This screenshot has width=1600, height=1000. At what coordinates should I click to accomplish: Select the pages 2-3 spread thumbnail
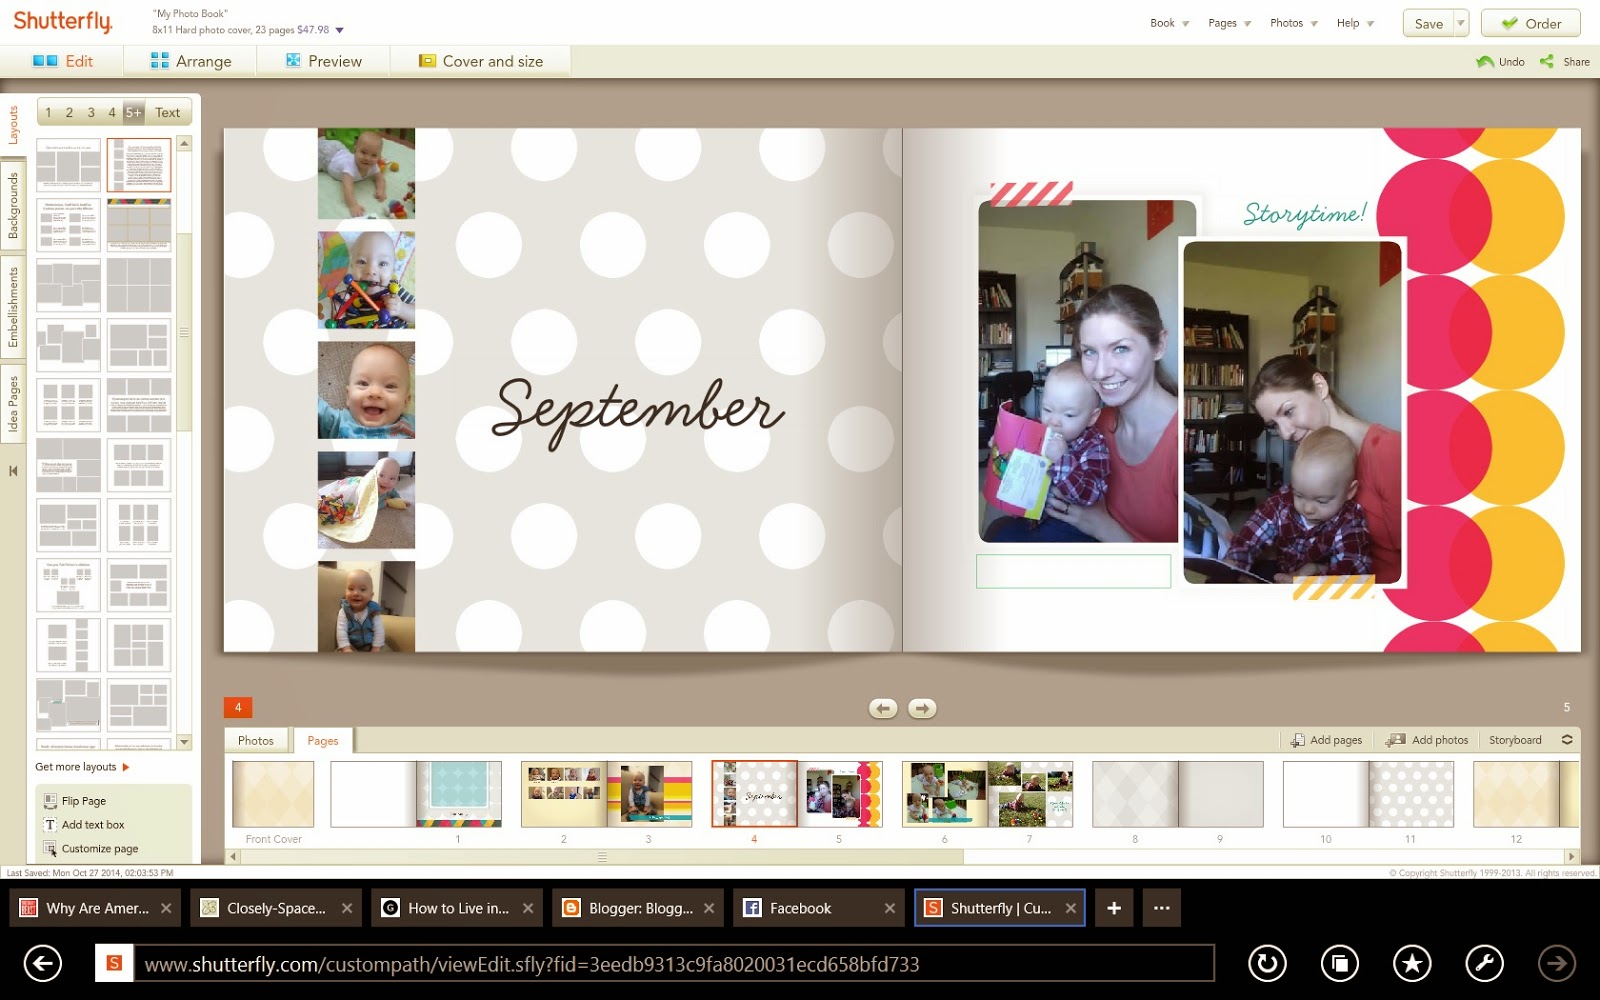click(x=606, y=794)
